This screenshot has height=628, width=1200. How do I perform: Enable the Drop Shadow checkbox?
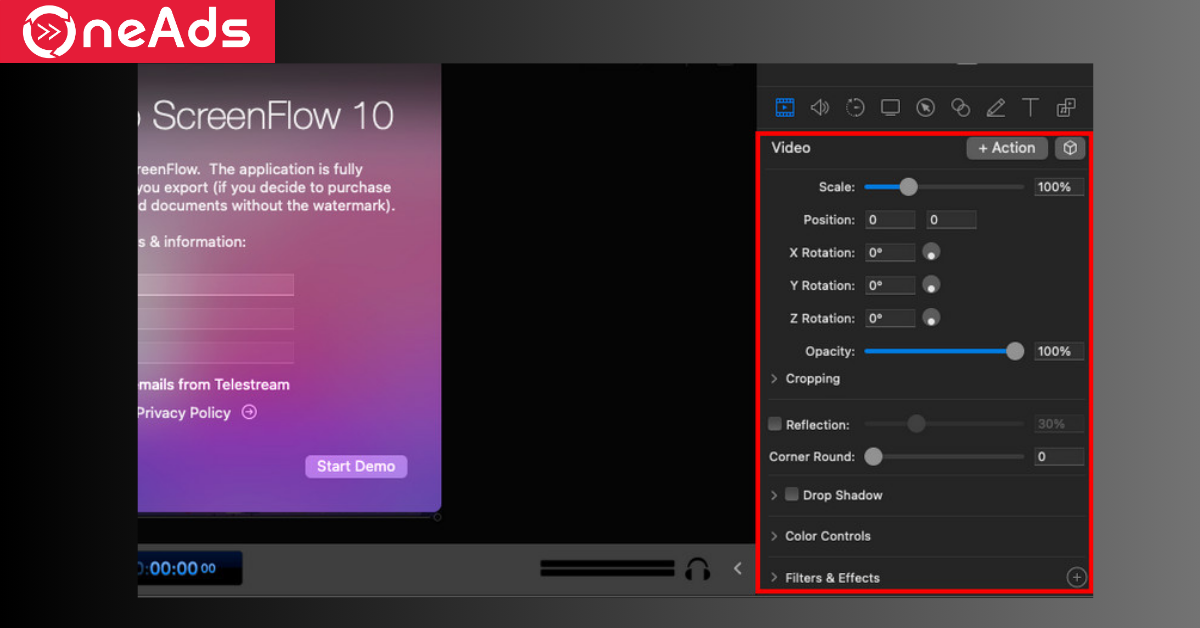click(x=792, y=494)
